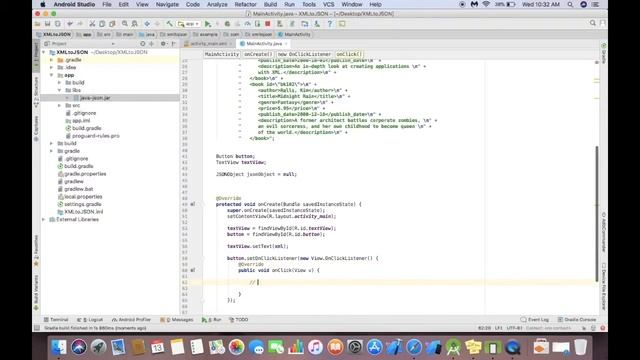Open the Terminal tool window
This screenshot has width=640, height=360.
[x=56, y=320]
